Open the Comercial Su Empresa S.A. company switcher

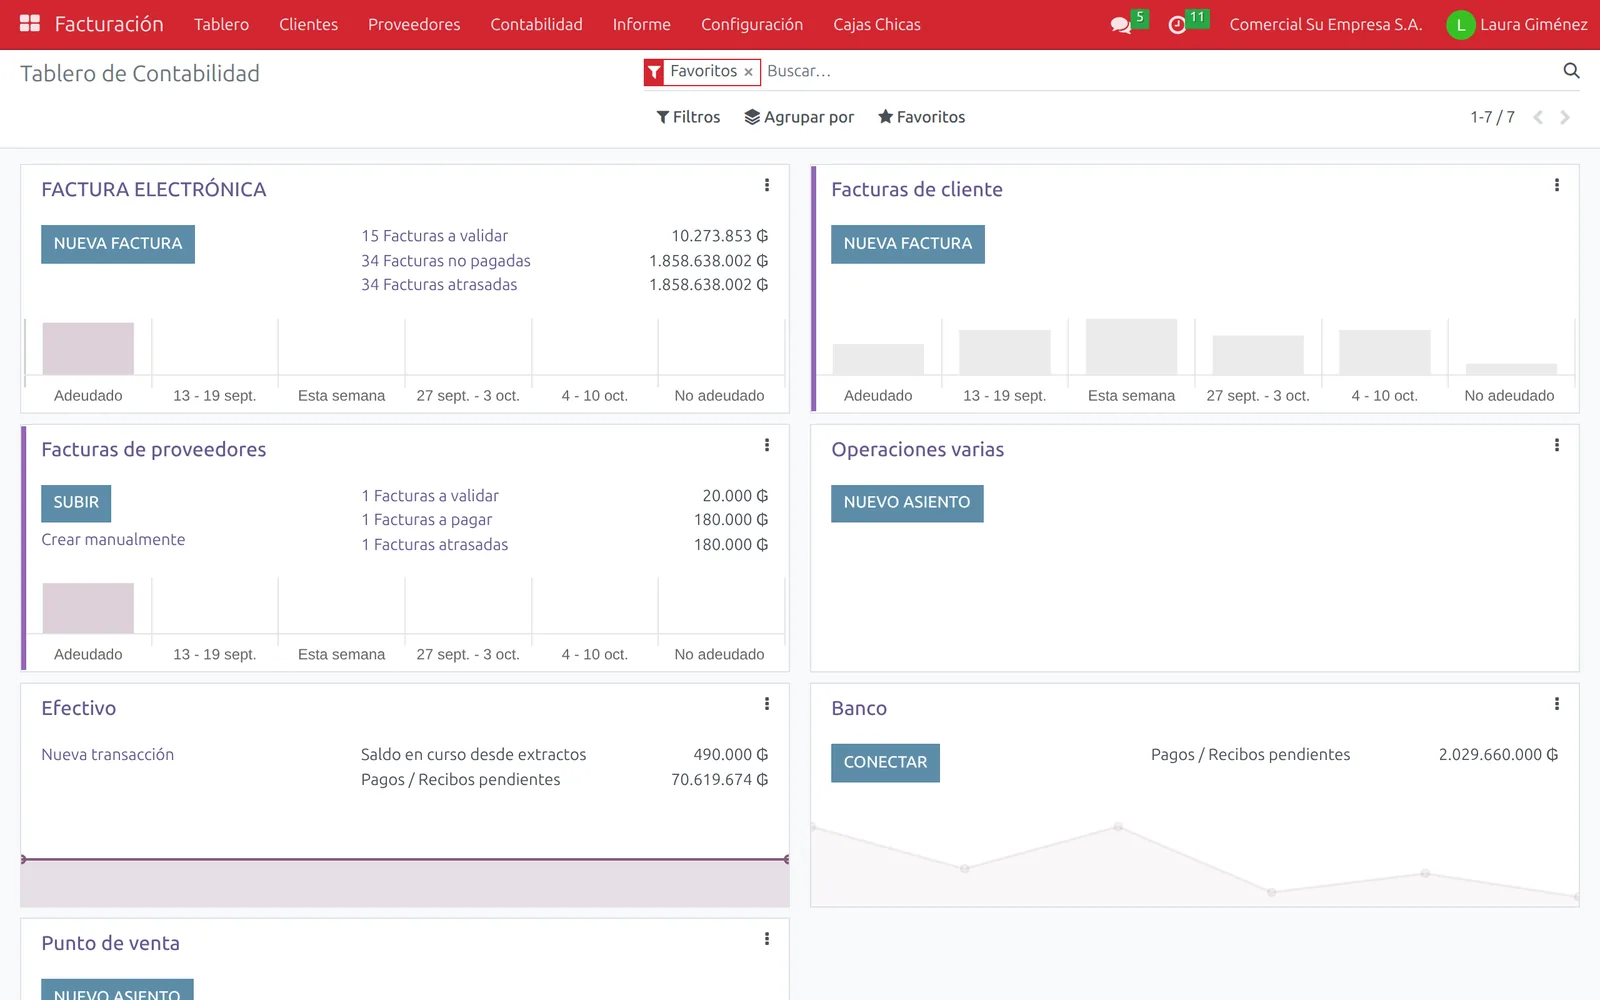1326,24
